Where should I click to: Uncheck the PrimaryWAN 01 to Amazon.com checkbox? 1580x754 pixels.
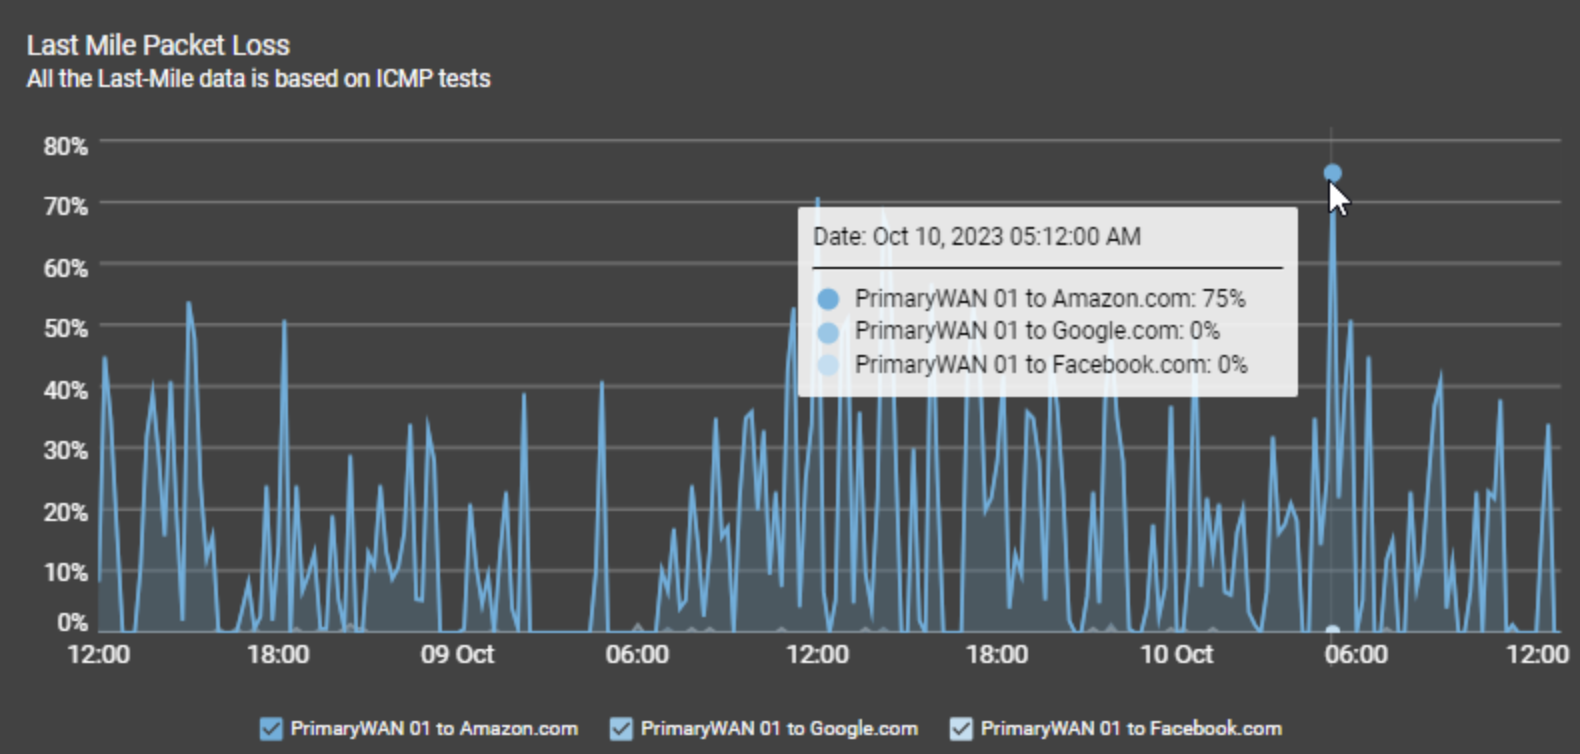pos(270,729)
